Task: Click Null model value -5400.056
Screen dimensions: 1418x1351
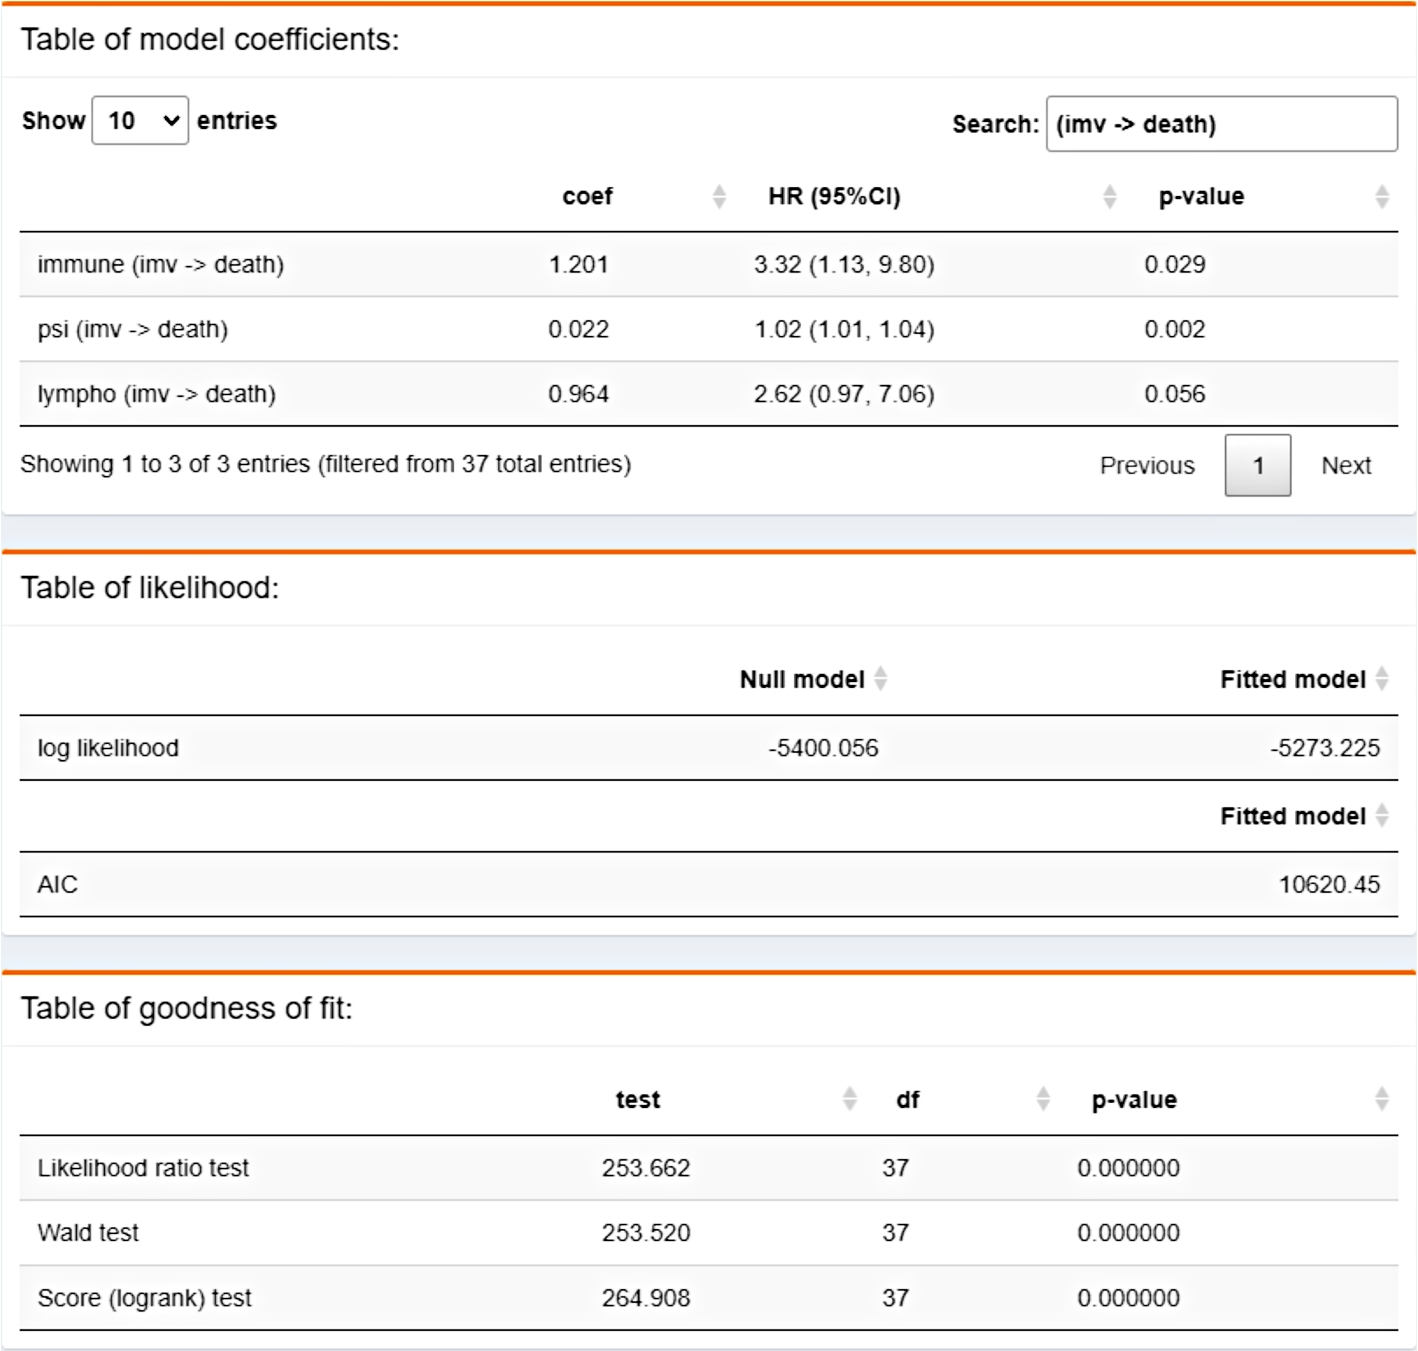Action: point(823,748)
